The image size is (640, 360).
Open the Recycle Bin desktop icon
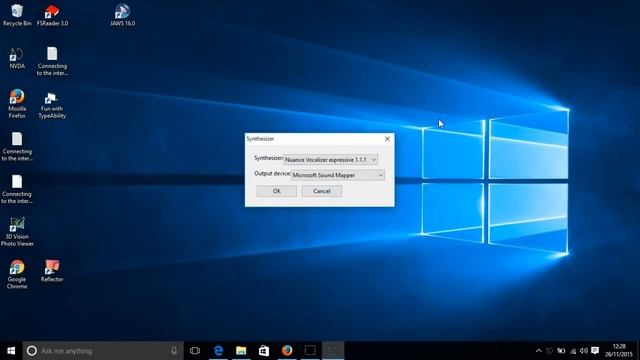click(17, 15)
